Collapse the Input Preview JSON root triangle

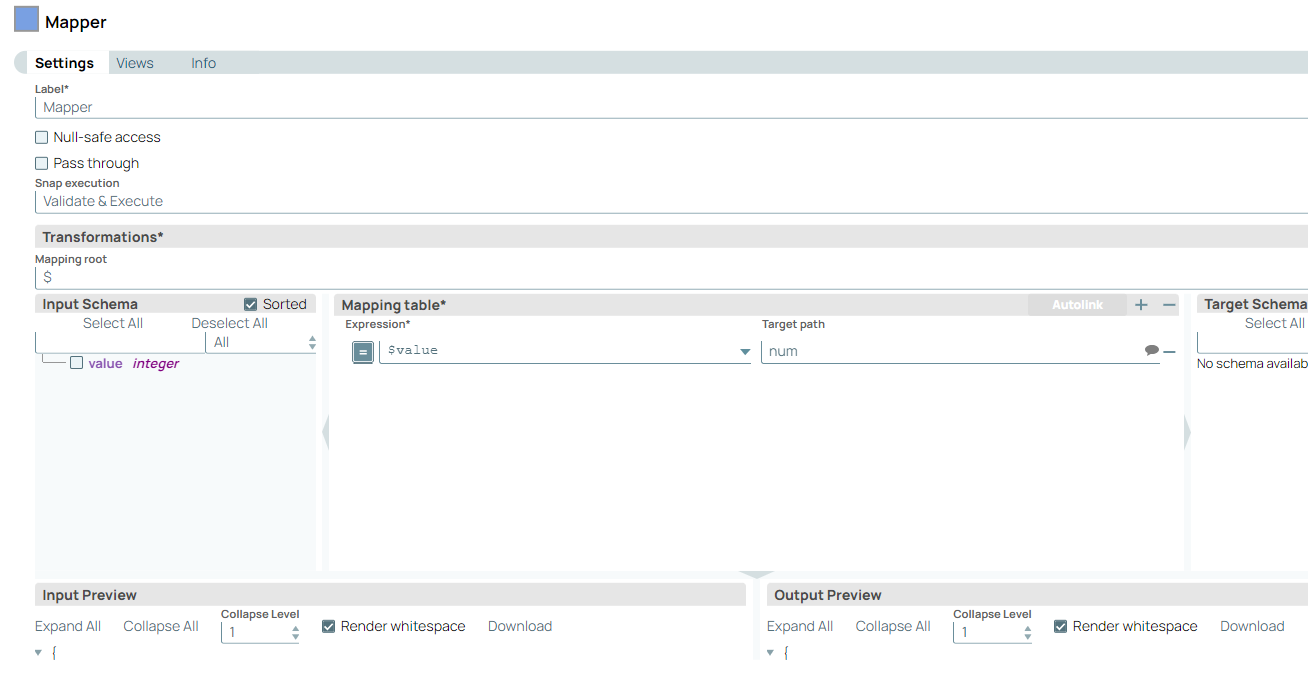tap(38, 652)
